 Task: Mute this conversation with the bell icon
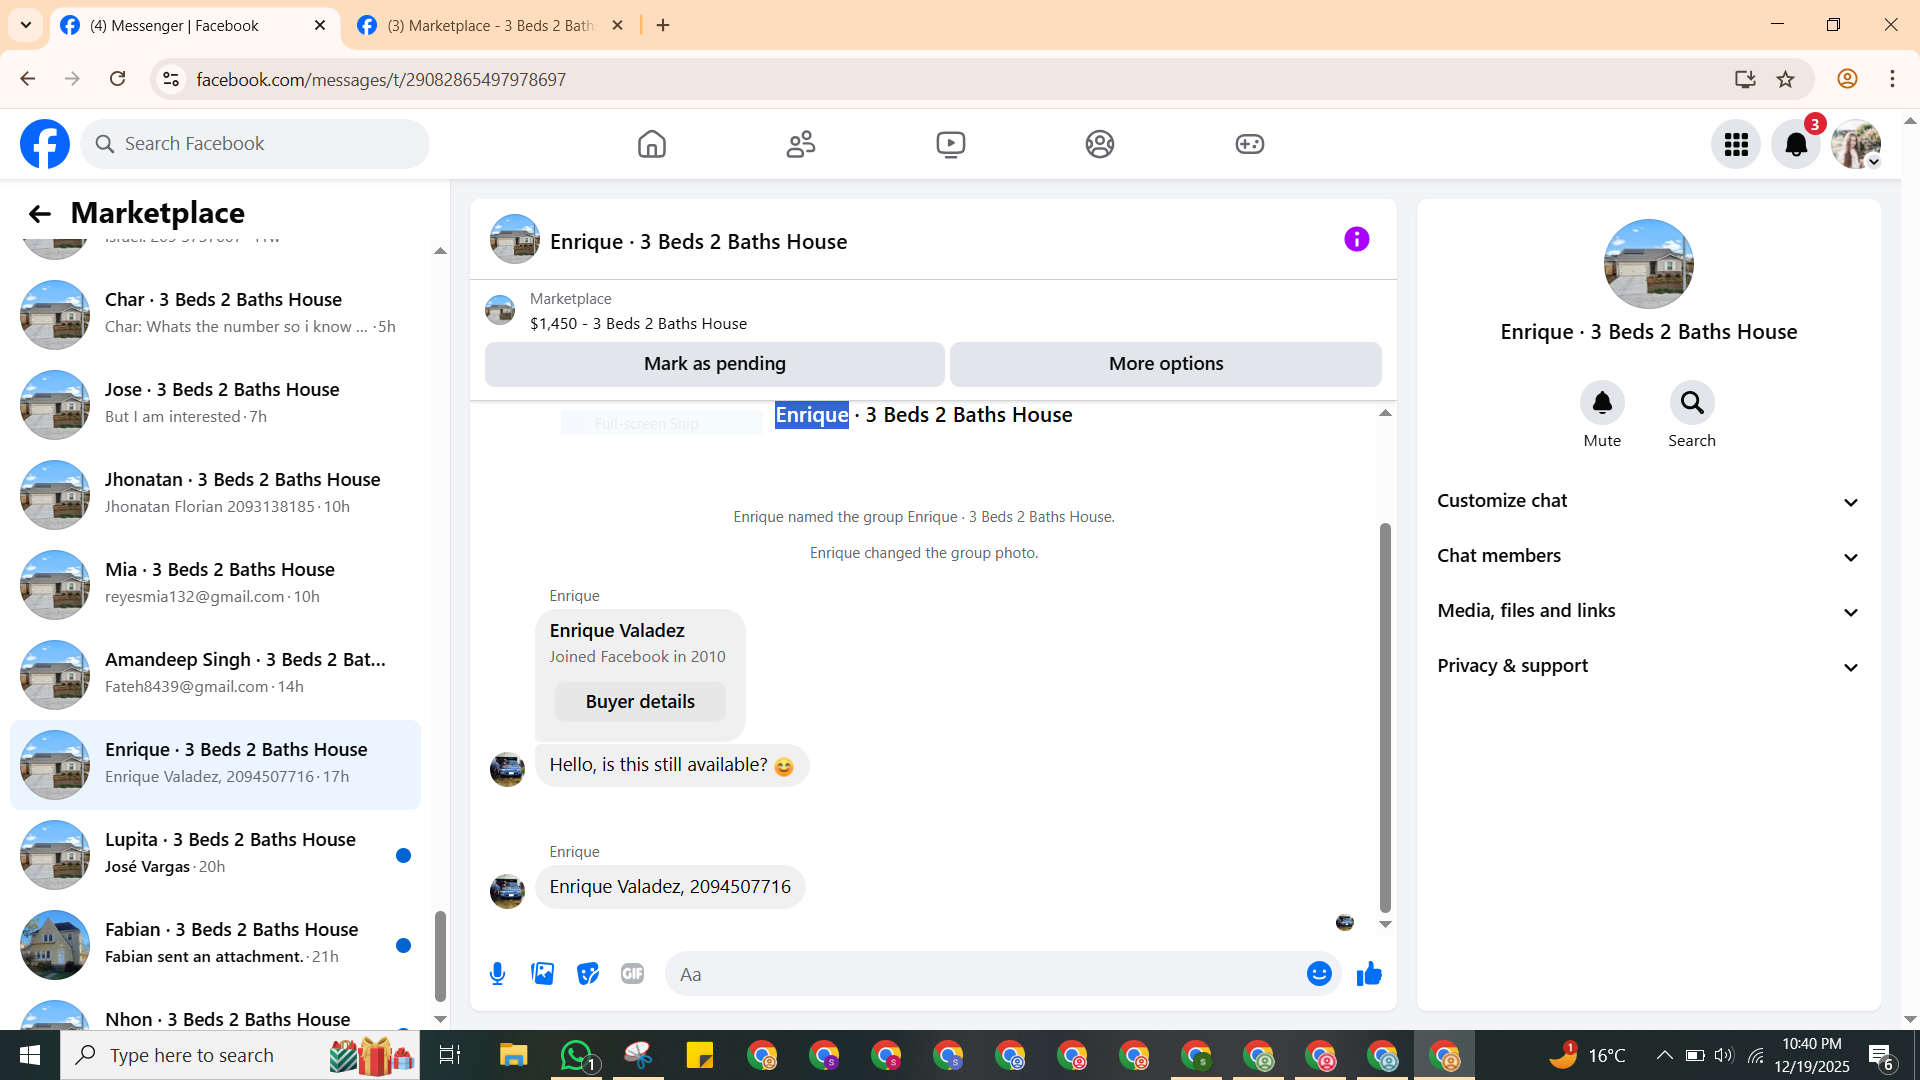(x=1602, y=403)
